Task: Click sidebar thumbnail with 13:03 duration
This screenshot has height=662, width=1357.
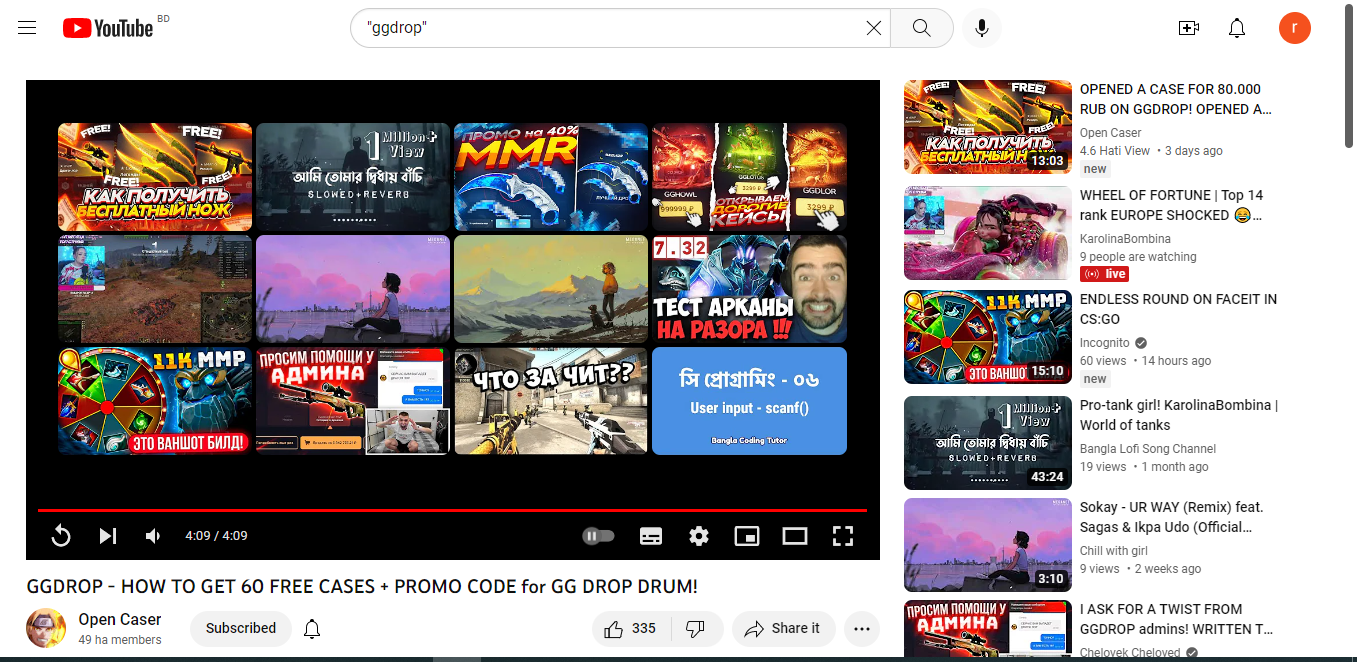Action: 988,127
